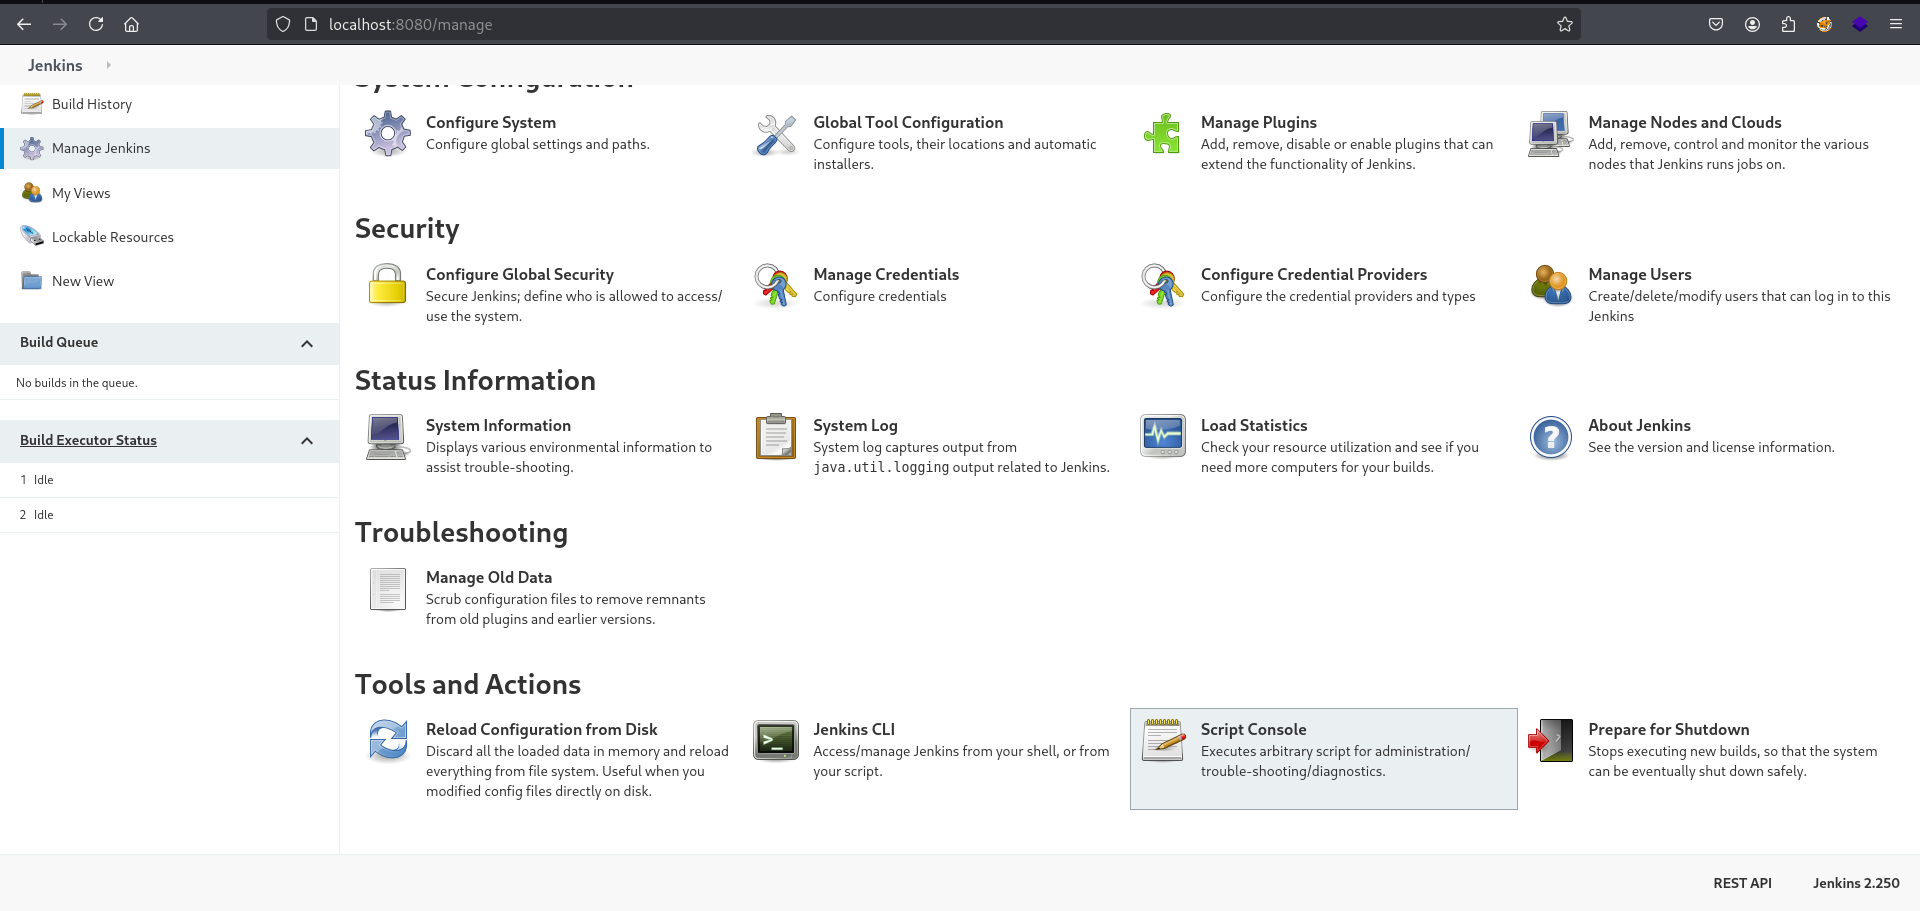Click the Build Executor Status link
The height and width of the screenshot is (911, 1920).
click(x=88, y=440)
